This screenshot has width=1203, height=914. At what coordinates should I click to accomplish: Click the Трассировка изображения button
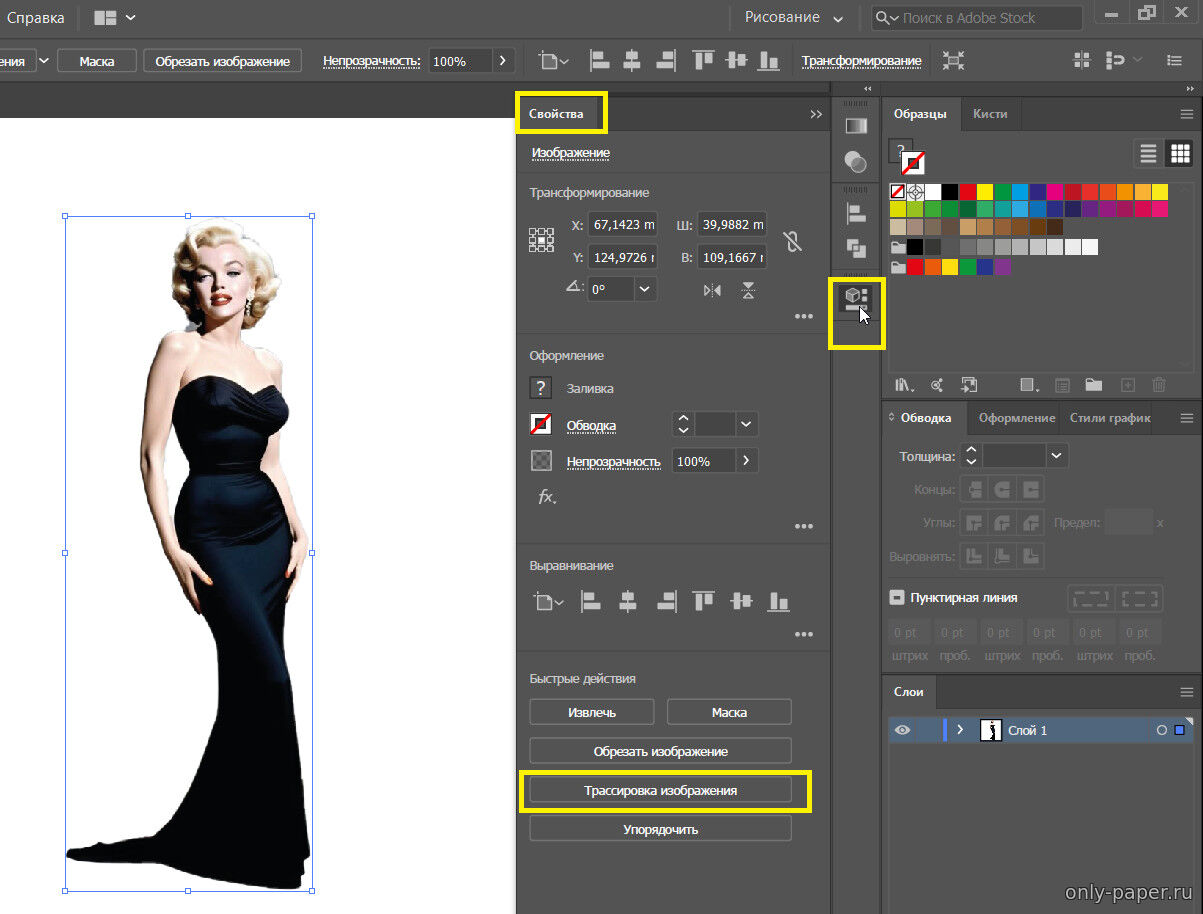pos(660,790)
